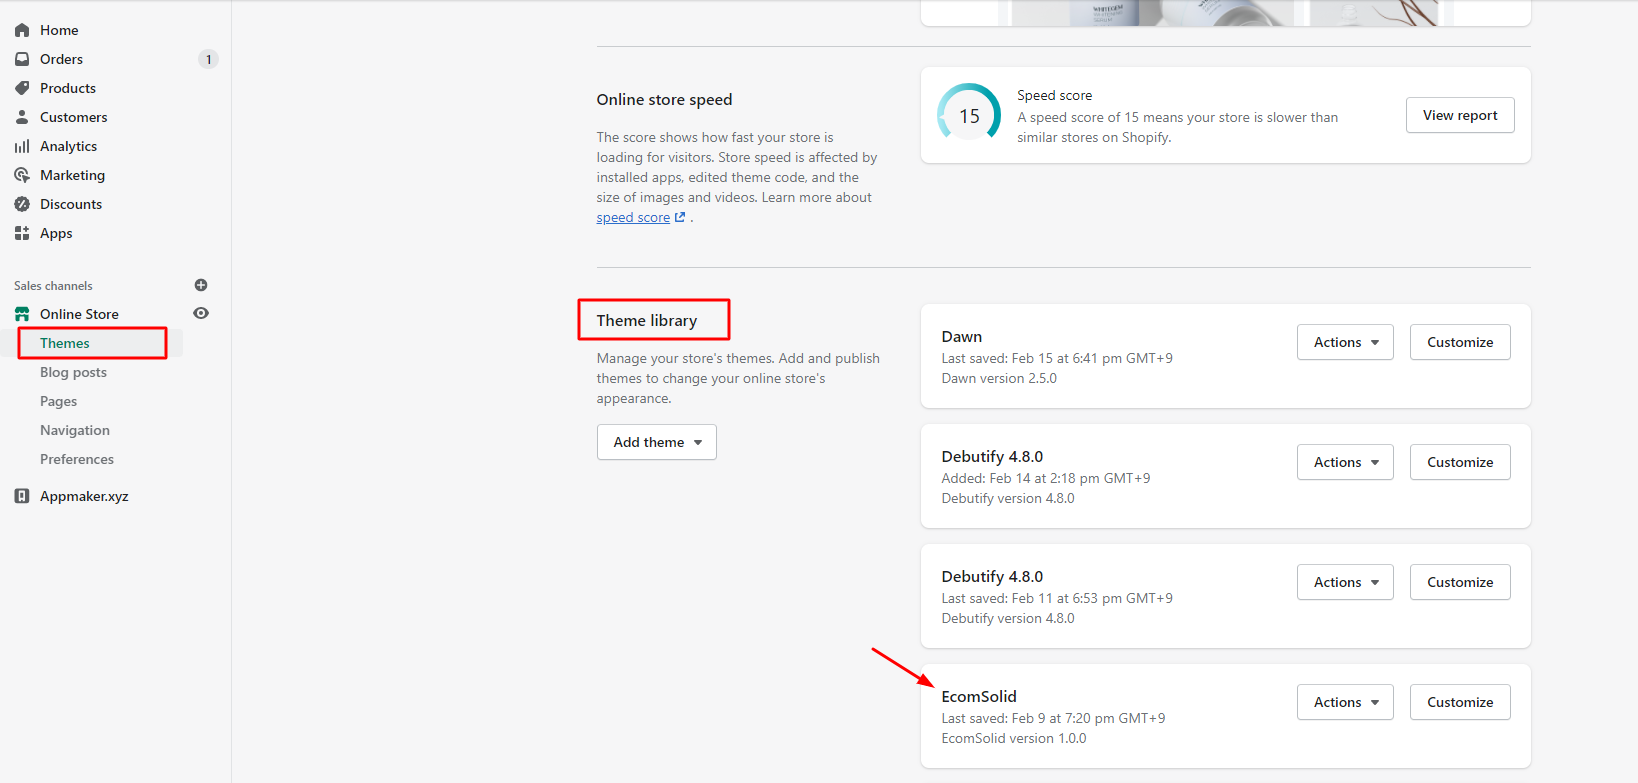Click the Sales channels heading
The image size is (1638, 783).
[x=53, y=286]
